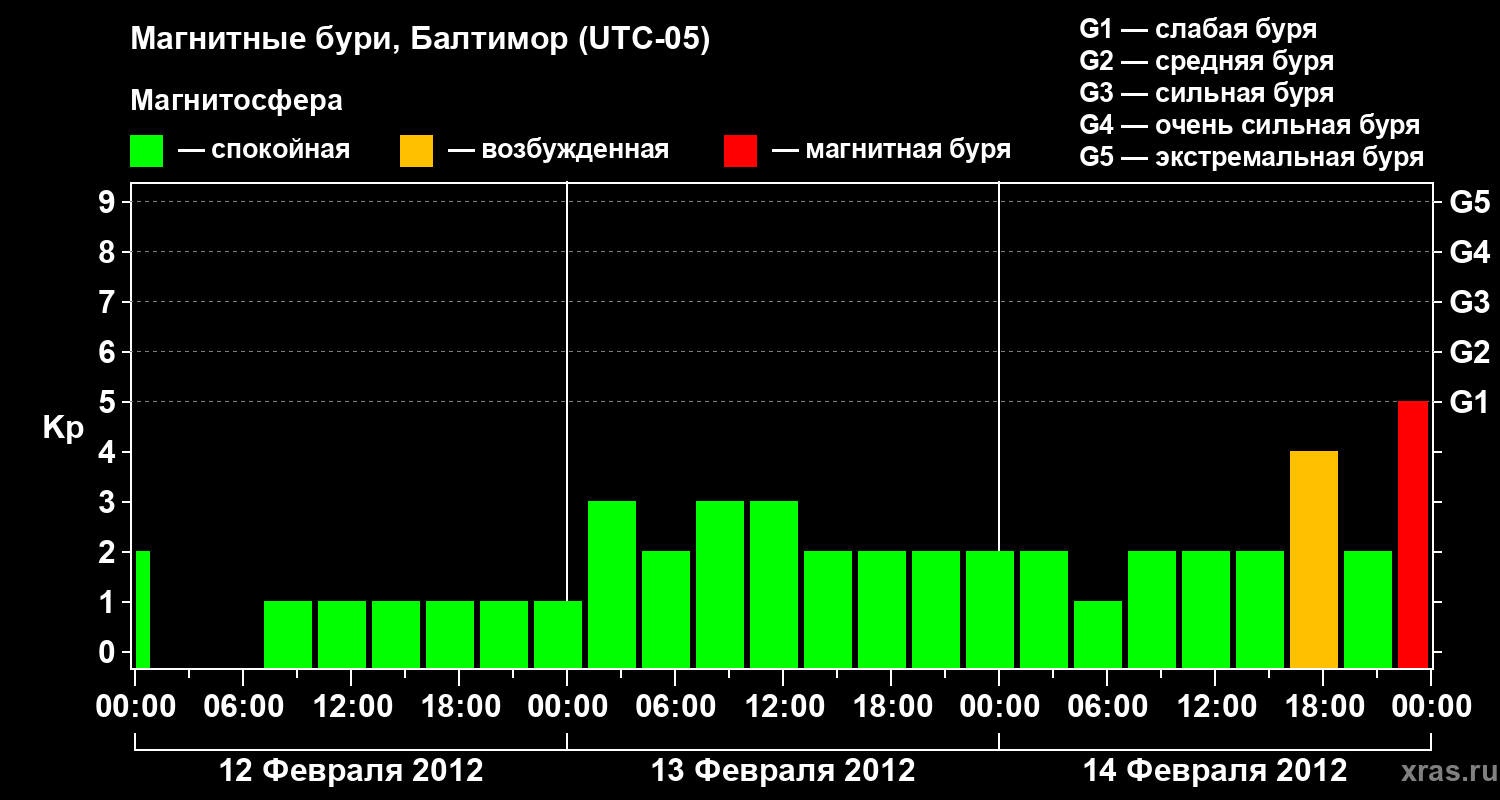Click the green 'спокойная' legend swatch

pos(147,151)
